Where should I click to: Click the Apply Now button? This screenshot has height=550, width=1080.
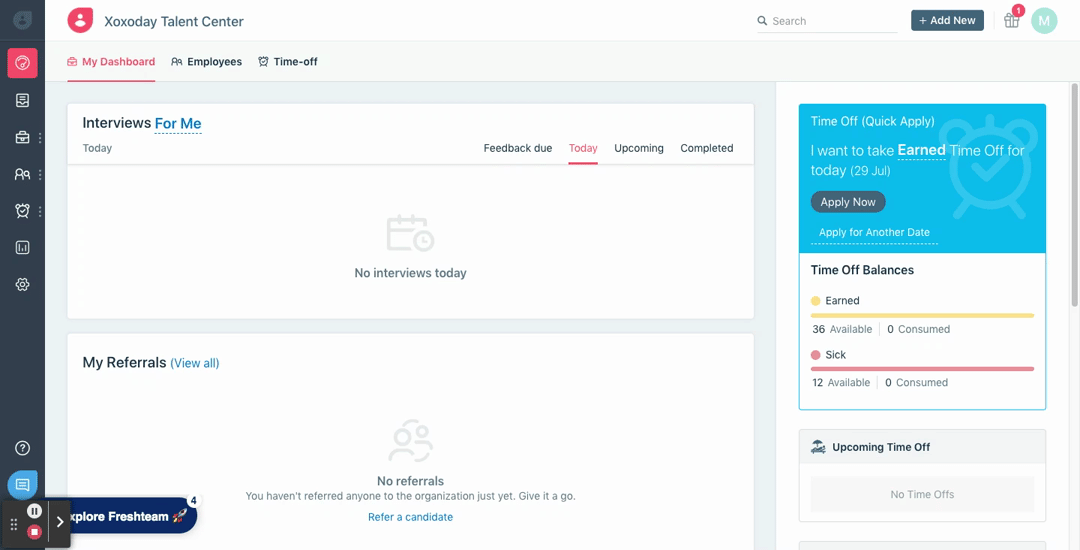848,202
